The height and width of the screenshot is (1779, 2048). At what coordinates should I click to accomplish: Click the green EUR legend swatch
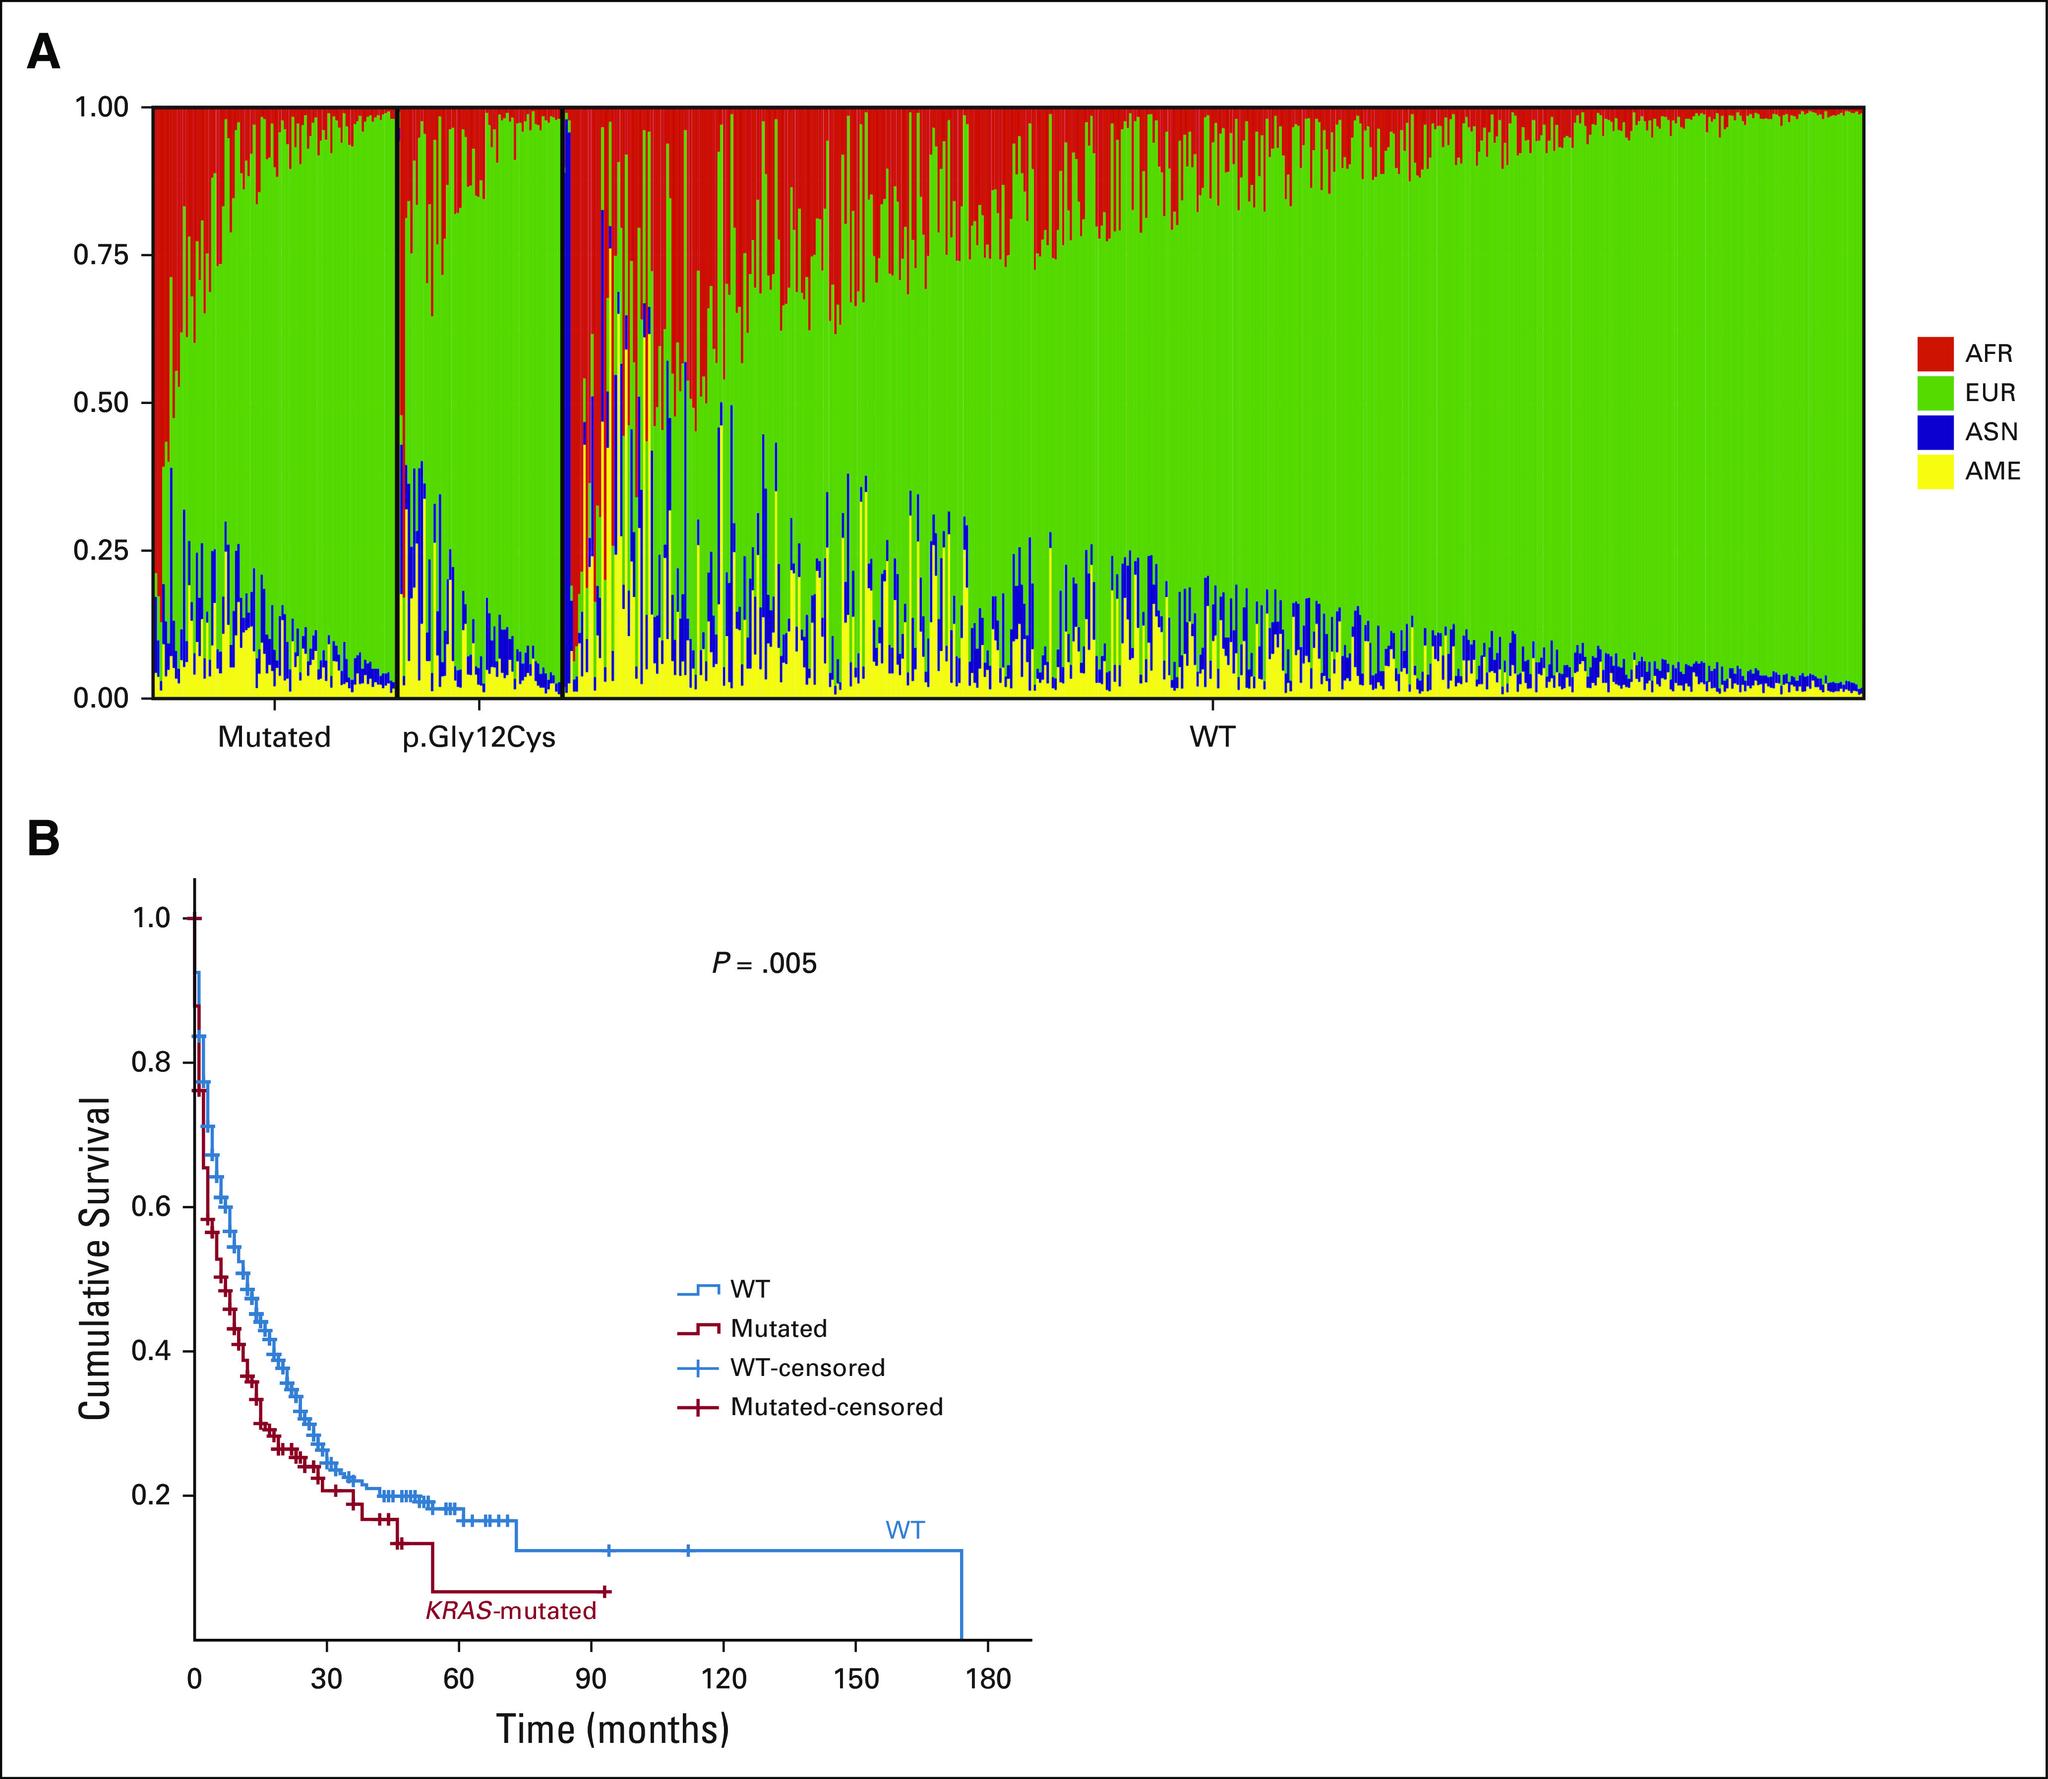coord(1935,392)
